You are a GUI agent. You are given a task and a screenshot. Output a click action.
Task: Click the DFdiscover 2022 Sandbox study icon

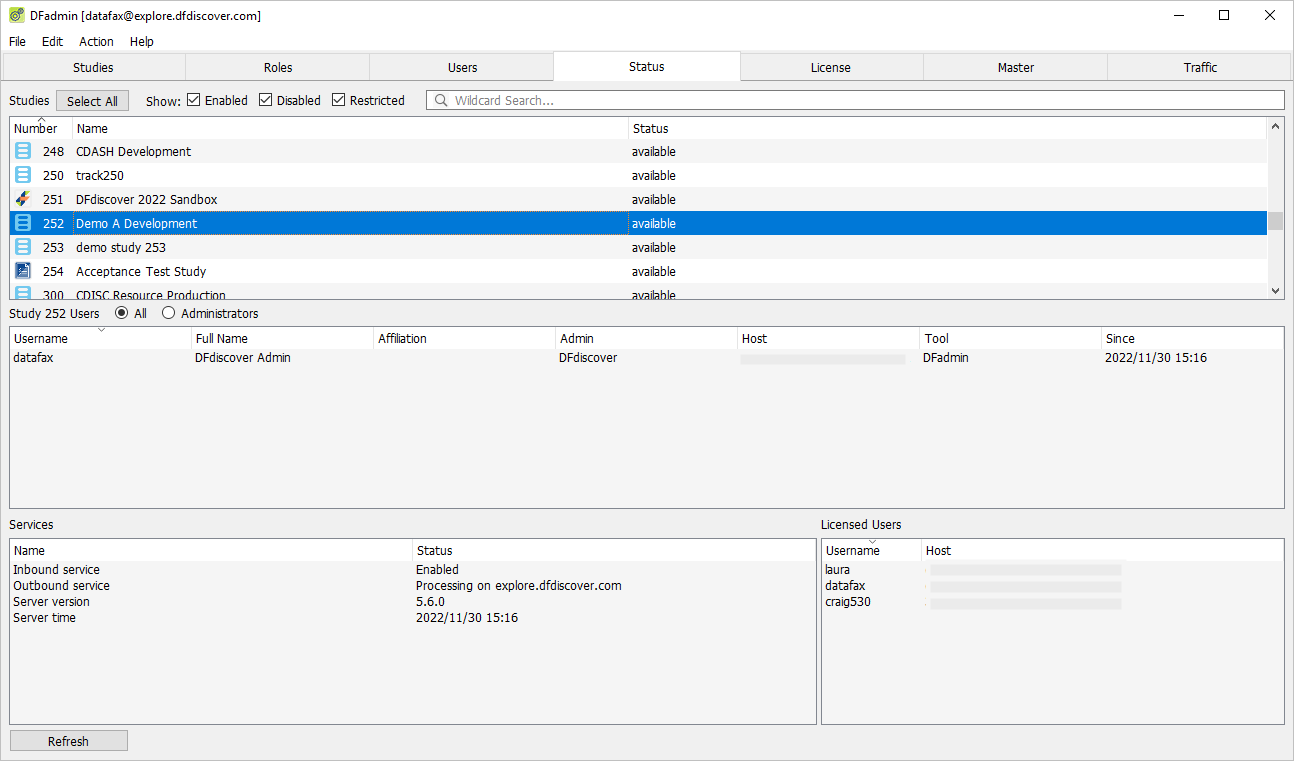pyautogui.click(x=23, y=199)
